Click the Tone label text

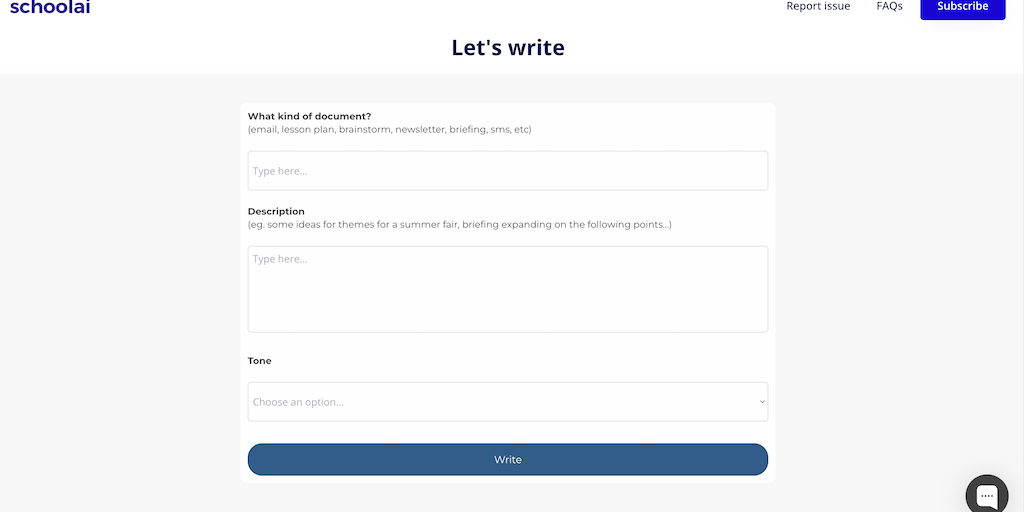point(260,361)
